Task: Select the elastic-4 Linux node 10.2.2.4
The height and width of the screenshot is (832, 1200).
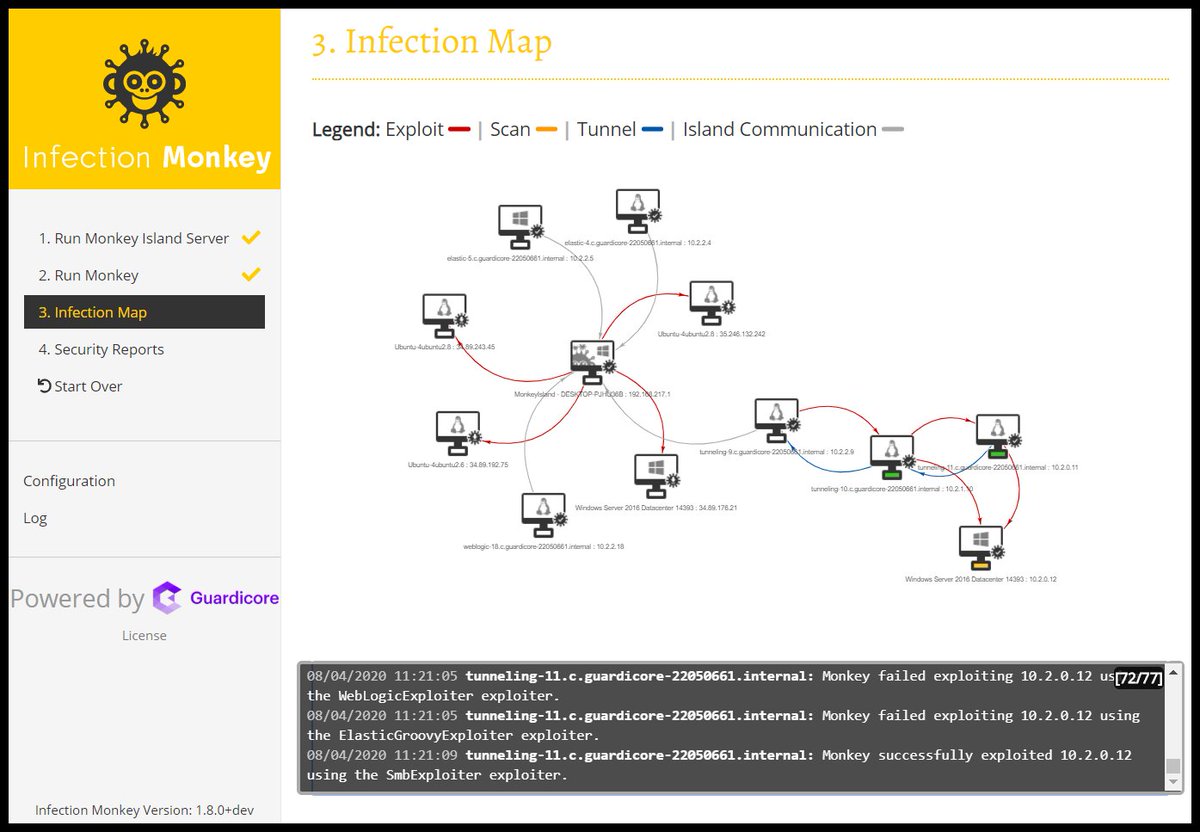Action: [x=638, y=213]
